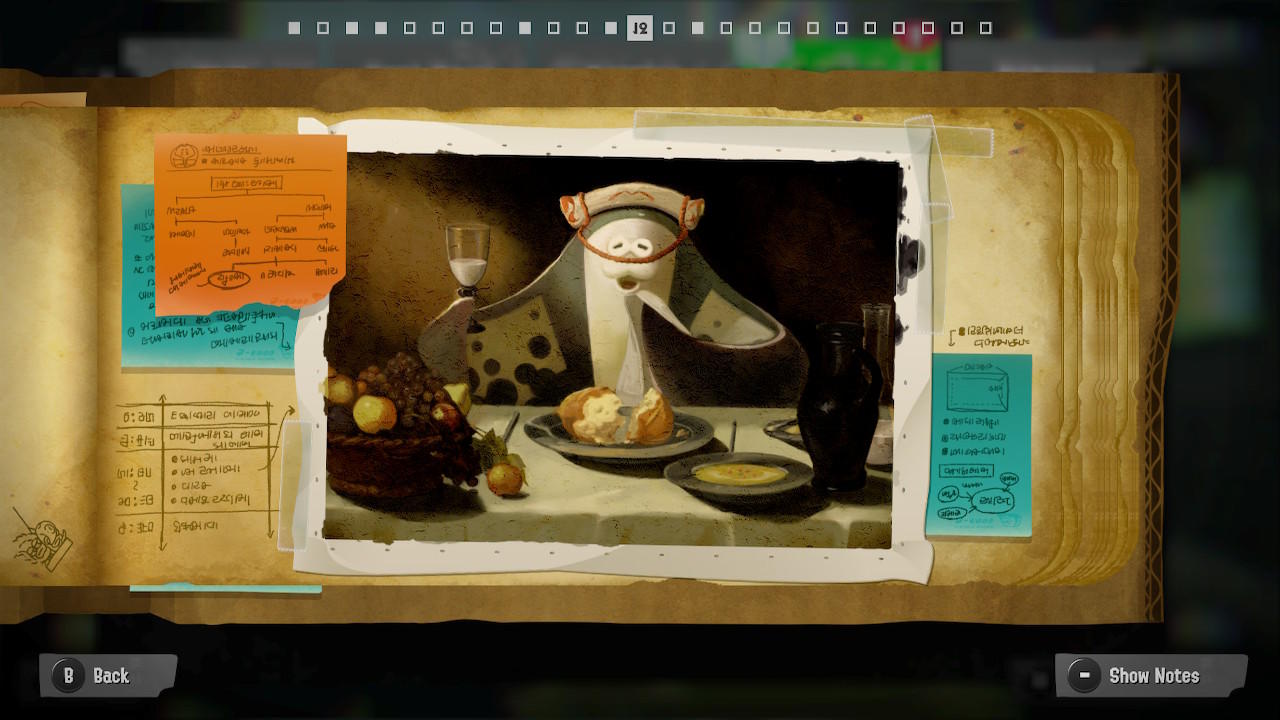The width and height of the screenshot is (1280, 720).
Task: Select the first page indicator square
Action: [294, 28]
